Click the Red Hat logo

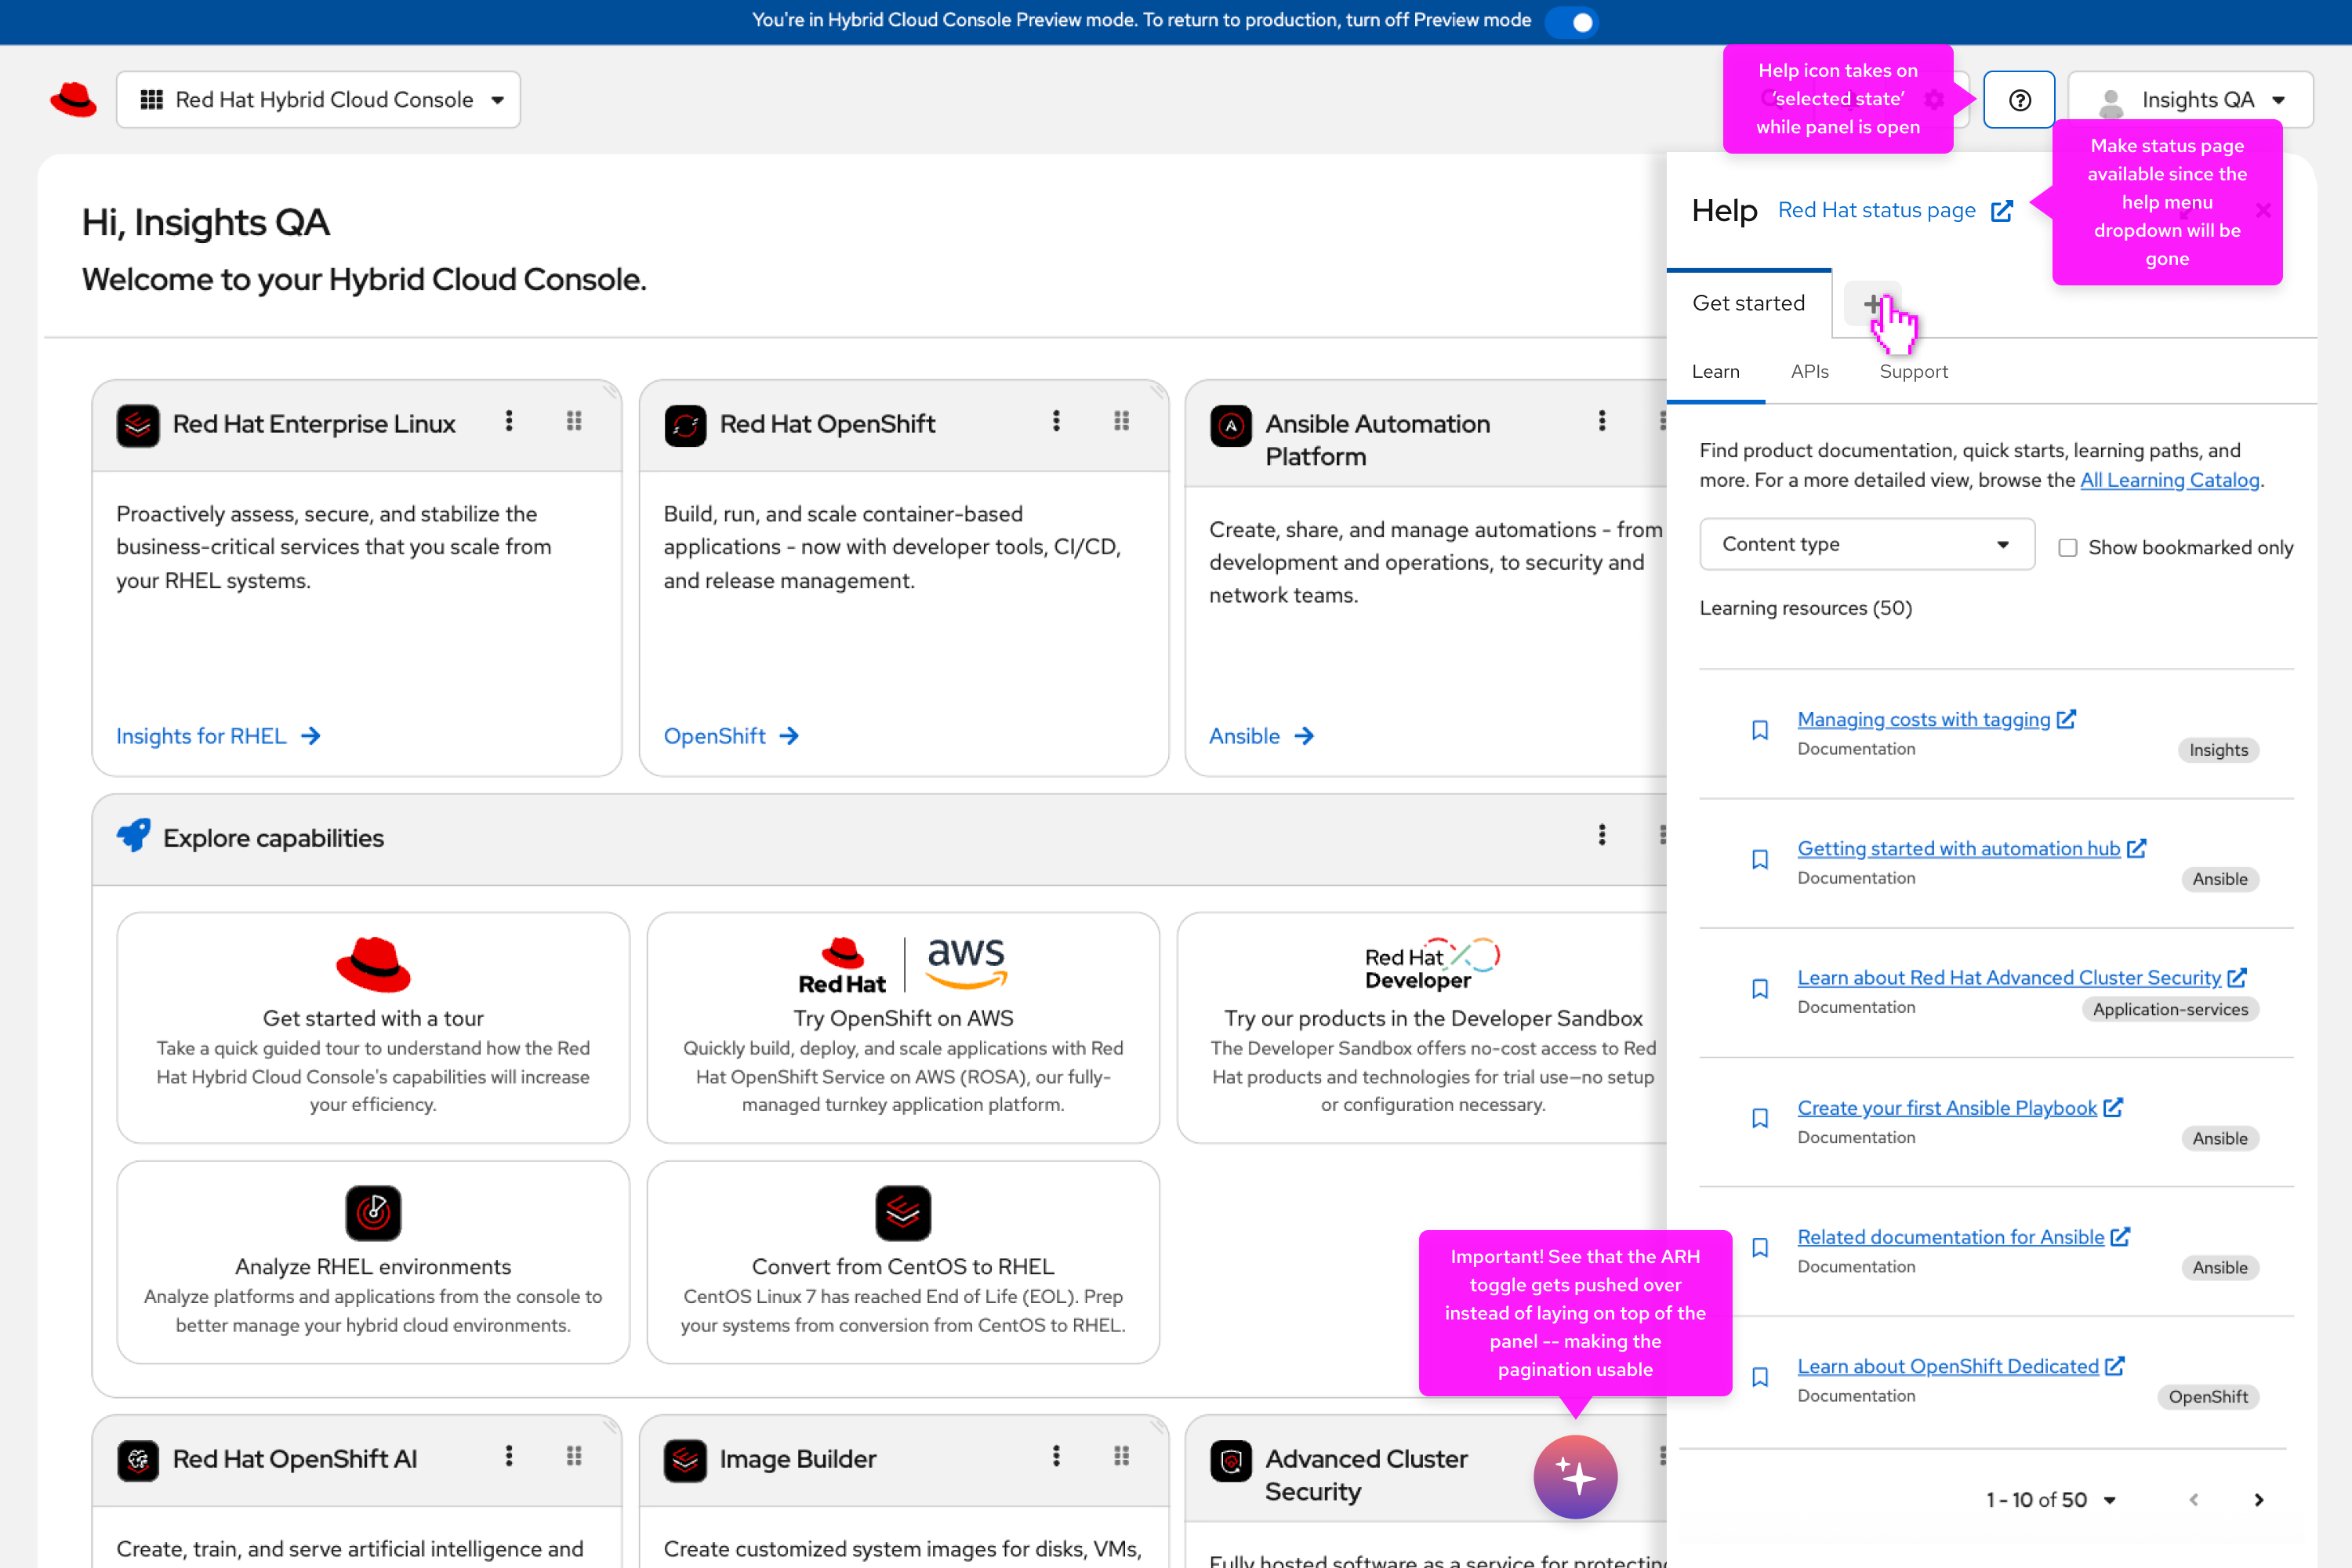point(73,100)
